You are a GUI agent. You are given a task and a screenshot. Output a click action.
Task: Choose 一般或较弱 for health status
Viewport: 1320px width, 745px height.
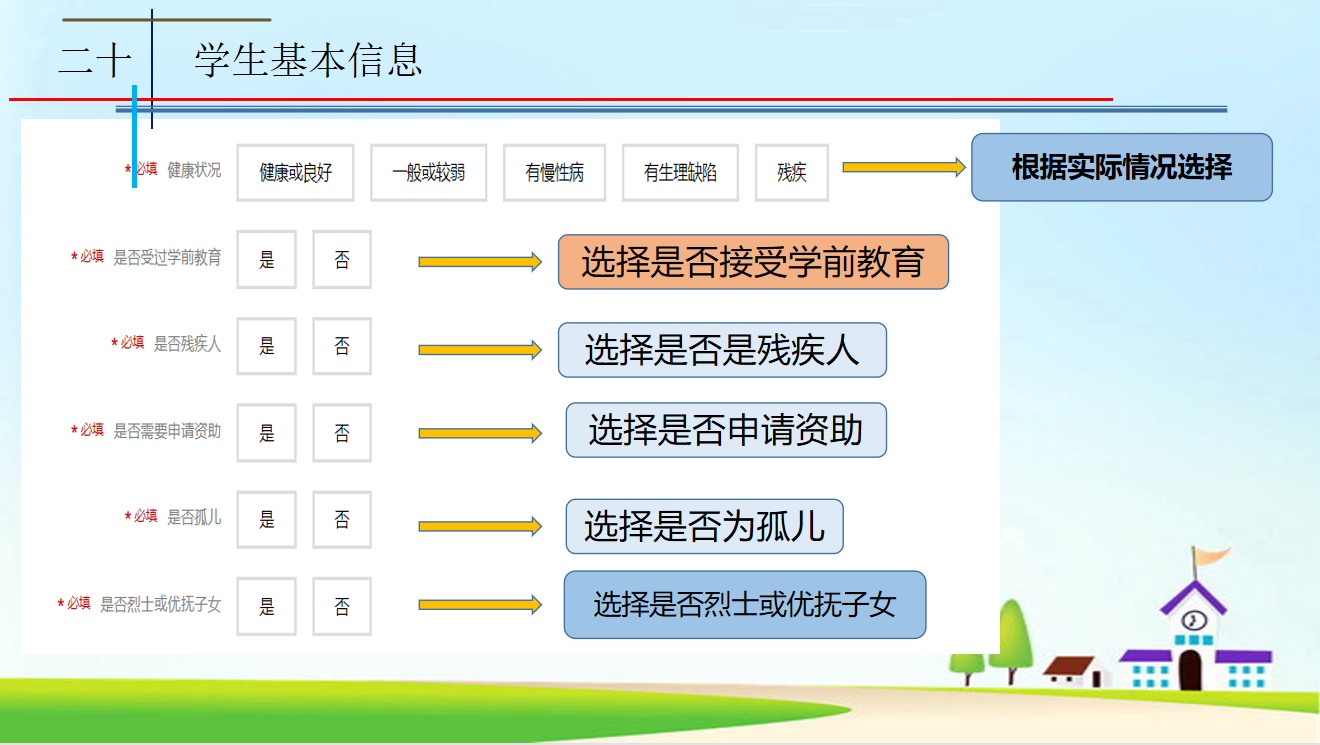coord(428,173)
